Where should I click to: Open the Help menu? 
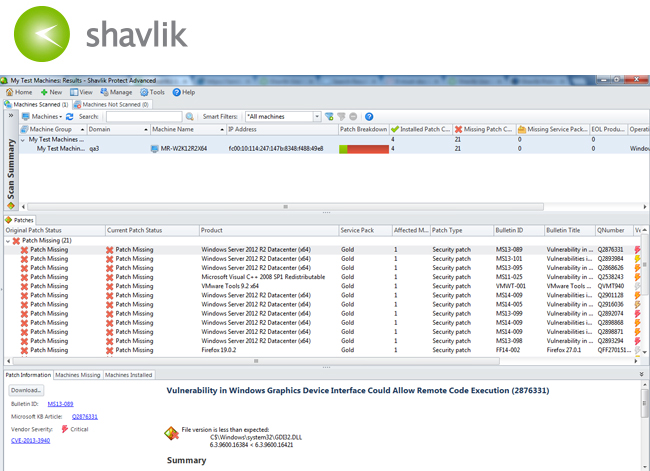(x=184, y=92)
